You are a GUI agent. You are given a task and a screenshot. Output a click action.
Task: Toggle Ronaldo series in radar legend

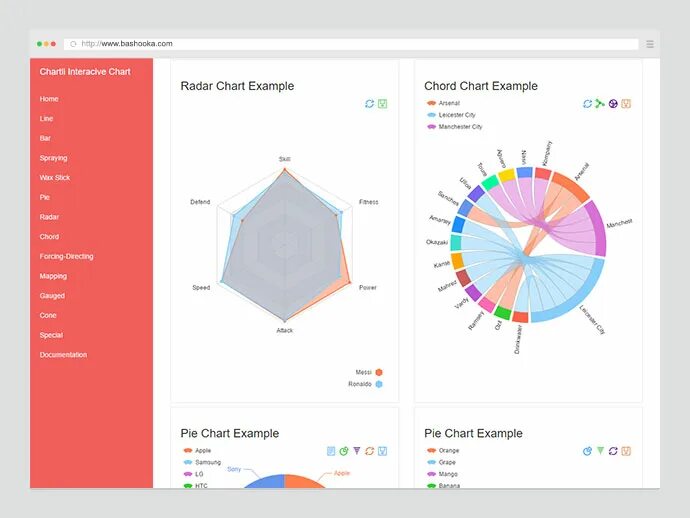[365, 384]
